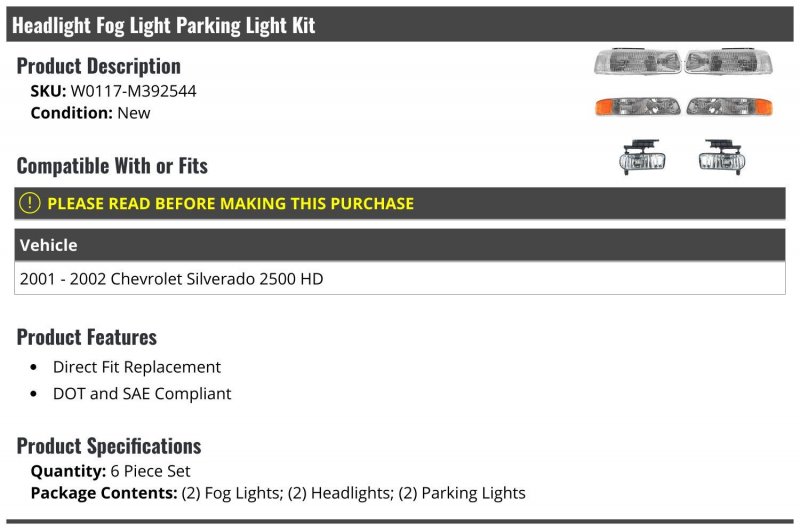Click the "Condition: New" text
Image resolution: width=800 pixels, height=530 pixels.
90,113
